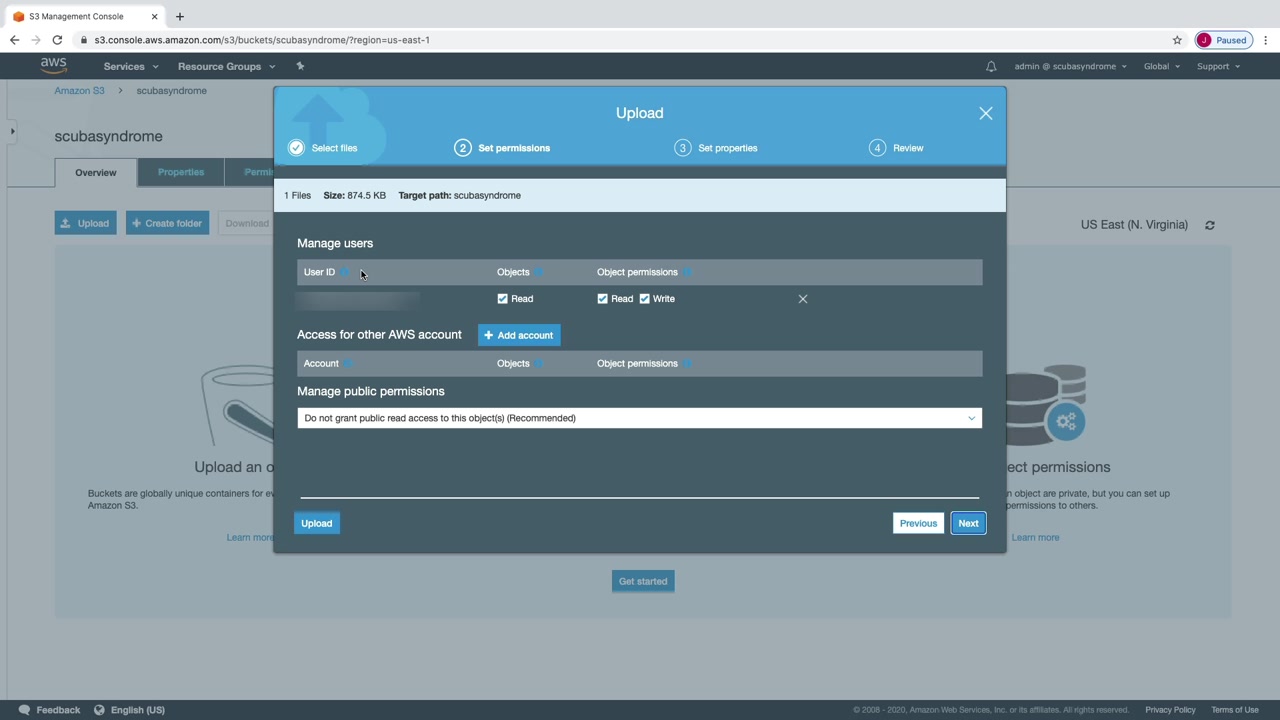1280x720 pixels.
Task: Close the S3 Management Console tab
Action: coord(154,16)
